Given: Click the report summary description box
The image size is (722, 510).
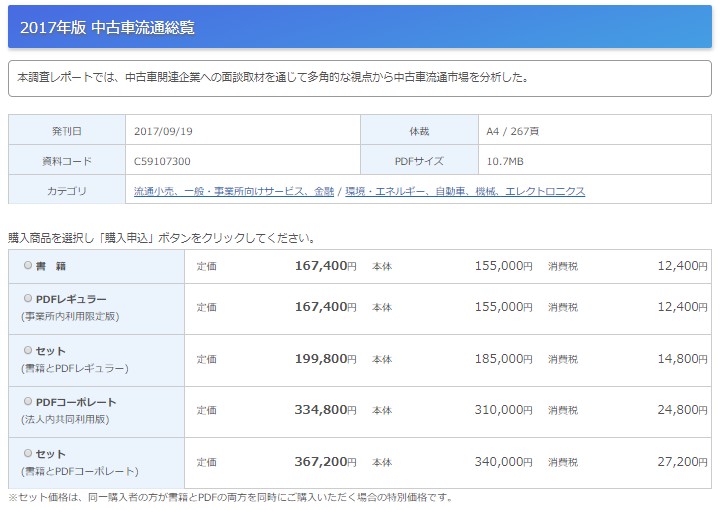Looking at the screenshot, I should (360, 78).
